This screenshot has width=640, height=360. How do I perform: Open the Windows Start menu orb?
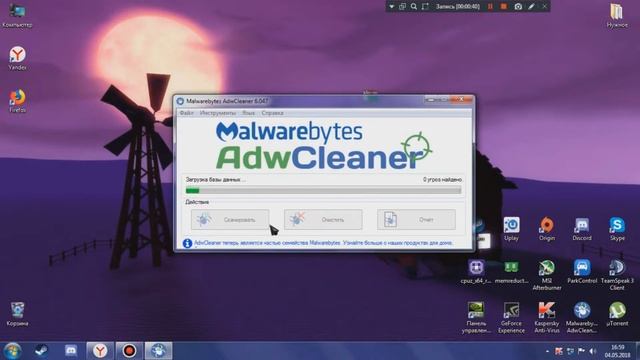[x=12, y=351]
